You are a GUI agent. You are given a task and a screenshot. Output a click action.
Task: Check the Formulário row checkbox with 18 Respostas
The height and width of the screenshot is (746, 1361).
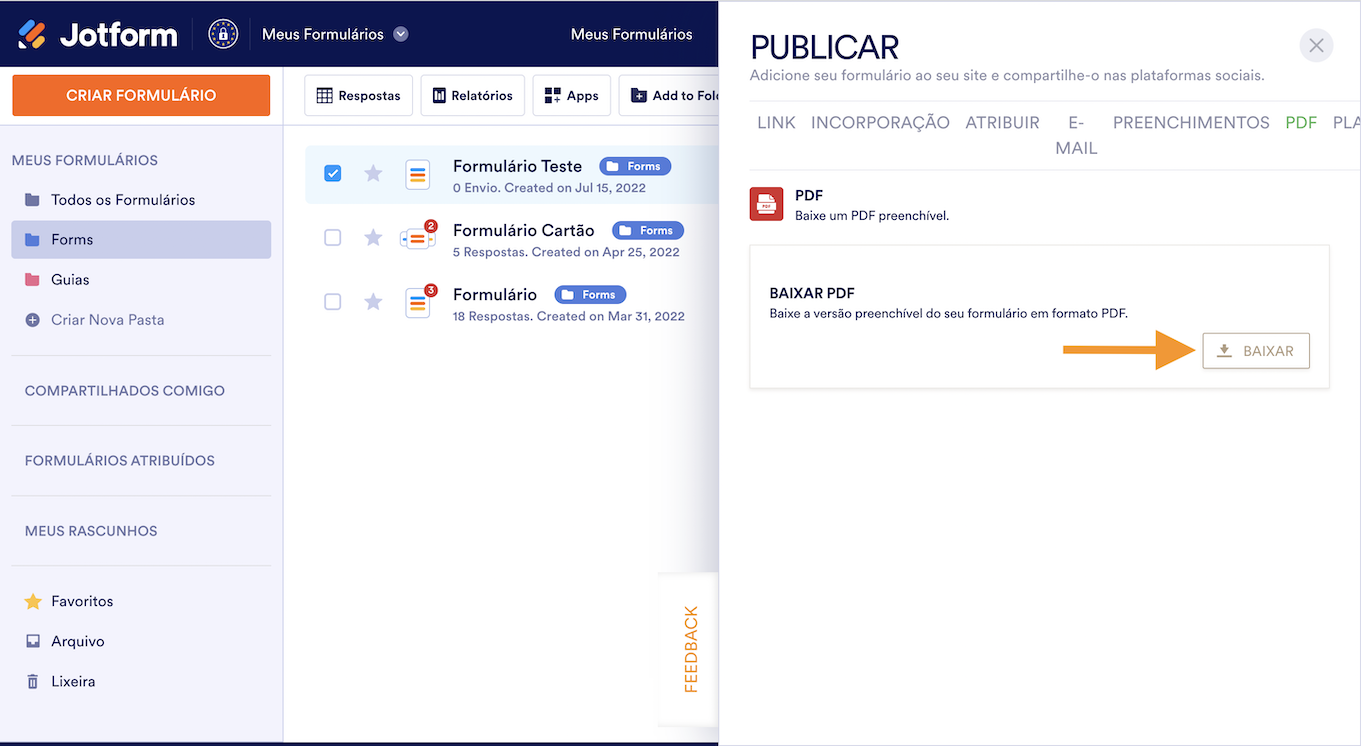coord(333,301)
